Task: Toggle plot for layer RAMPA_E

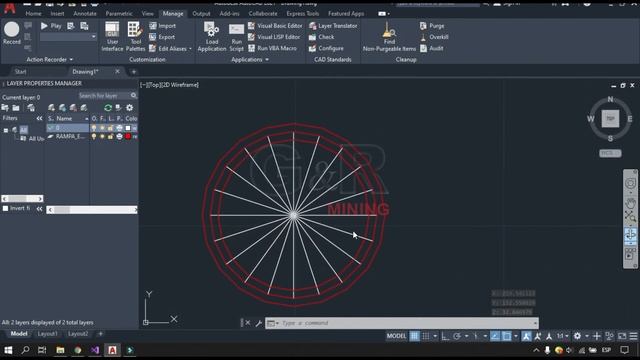Action: tap(119, 137)
